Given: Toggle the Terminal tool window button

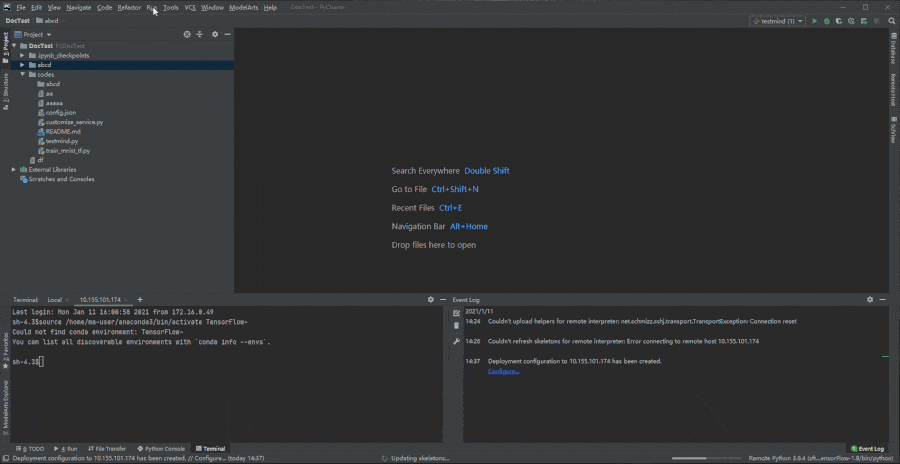Looking at the screenshot, I should pos(210,448).
